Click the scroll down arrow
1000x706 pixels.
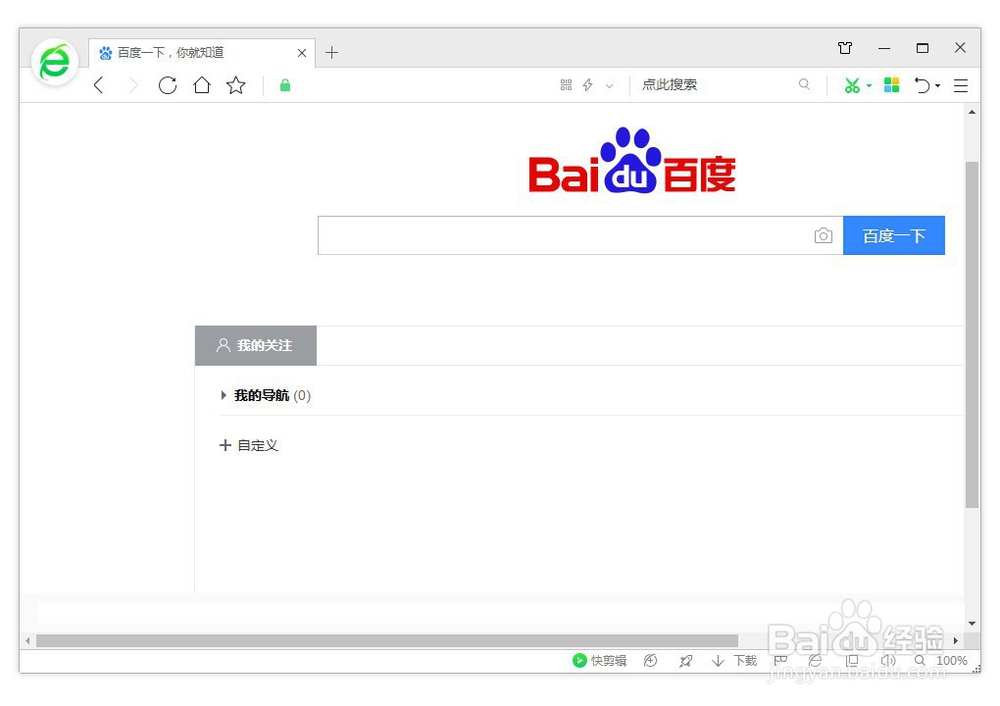pos(972,623)
